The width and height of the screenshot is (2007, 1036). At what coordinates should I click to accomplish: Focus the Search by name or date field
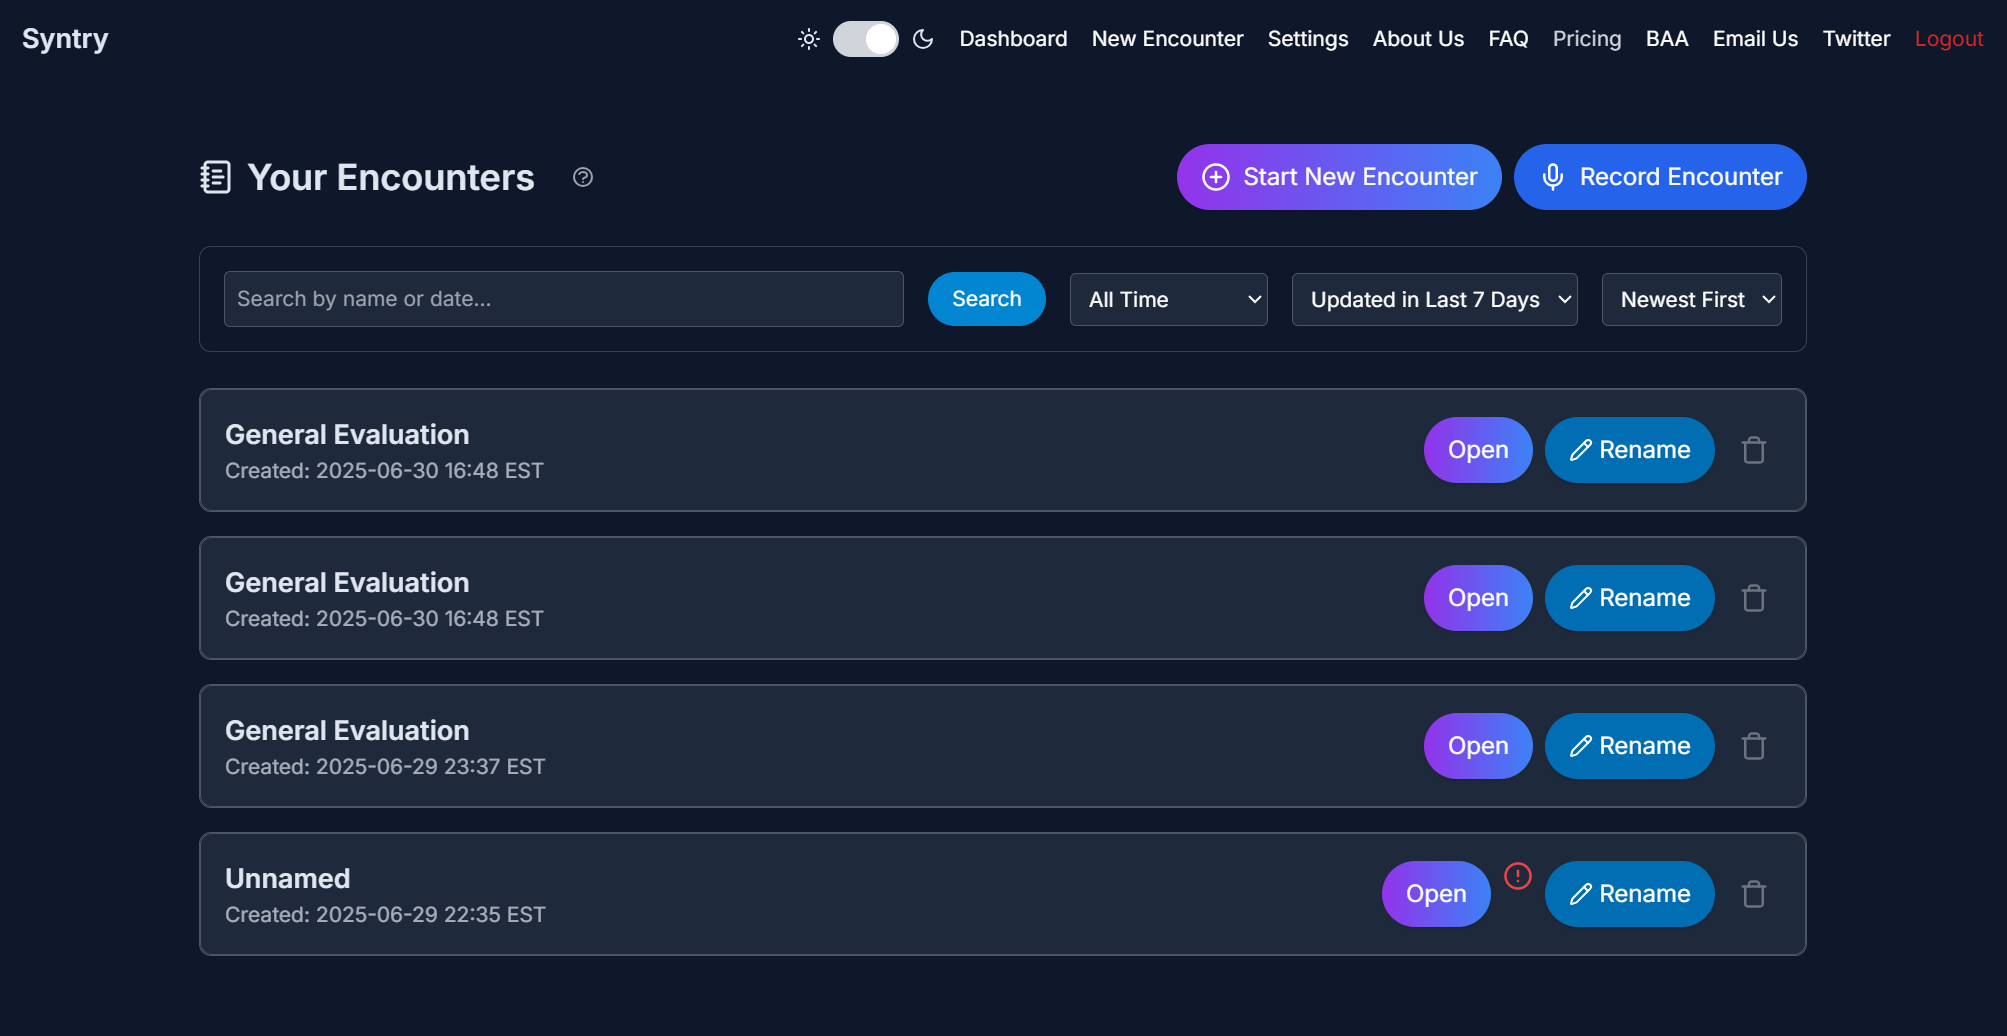point(564,299)
